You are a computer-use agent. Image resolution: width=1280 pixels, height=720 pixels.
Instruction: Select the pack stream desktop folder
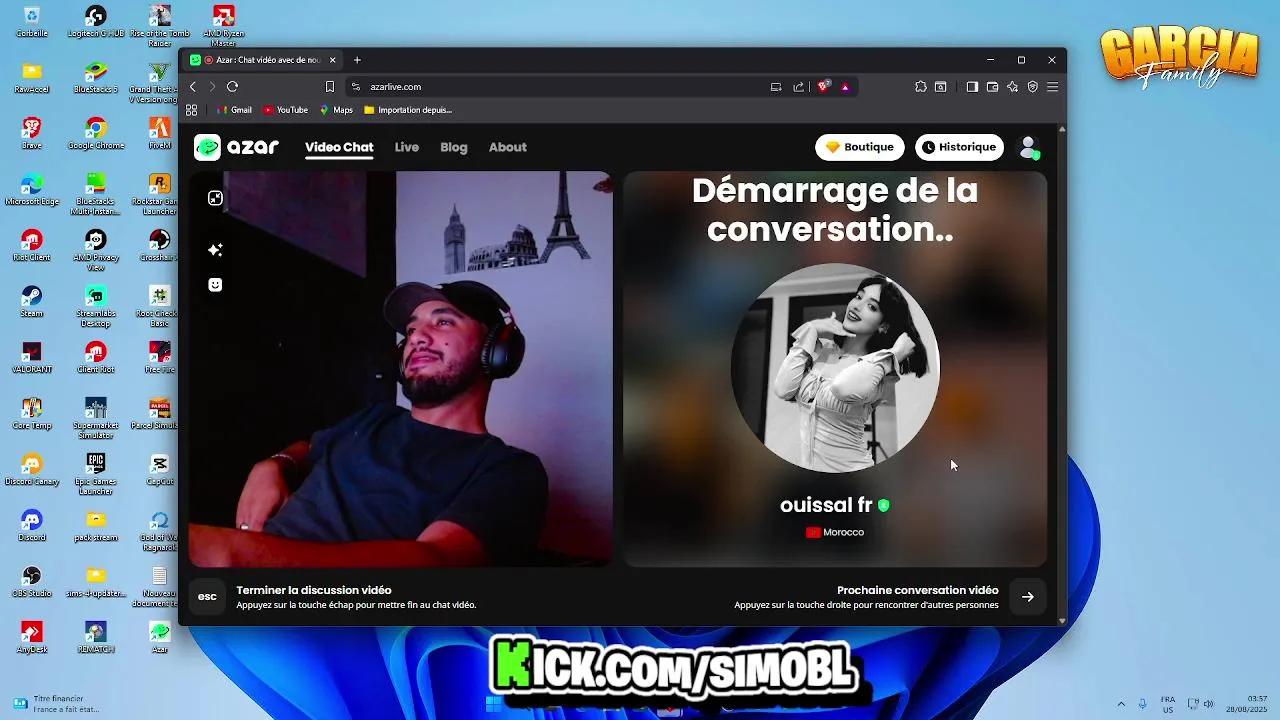(x=96, y=525)
